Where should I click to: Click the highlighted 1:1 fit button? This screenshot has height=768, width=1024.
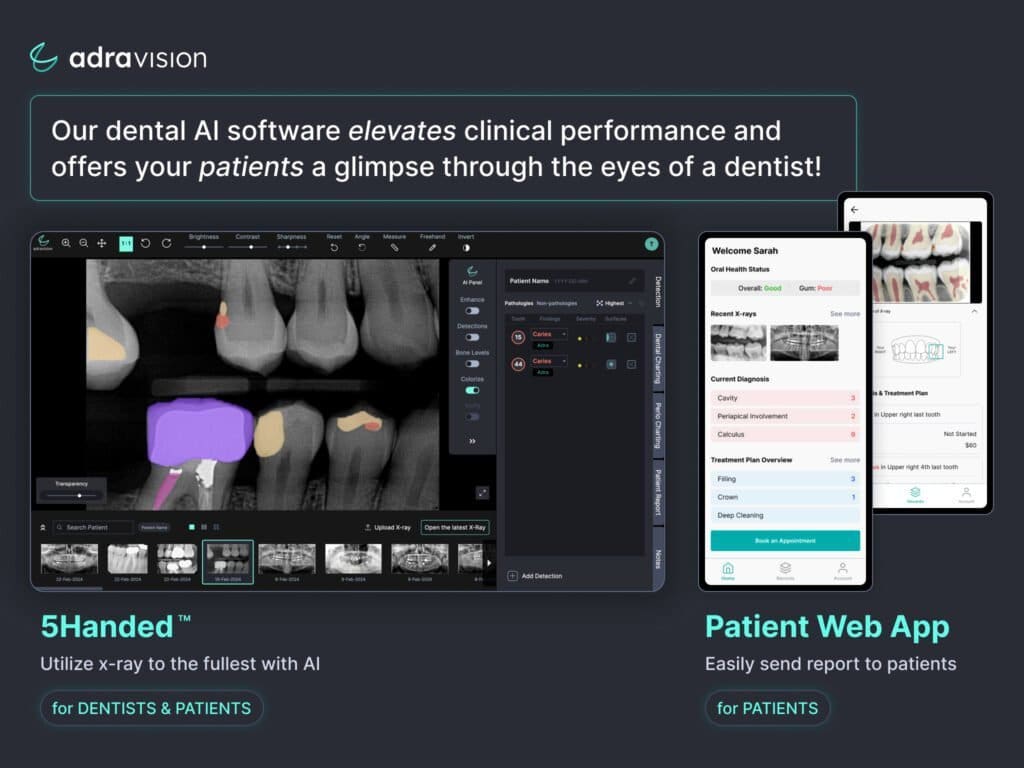click(126, 244)
